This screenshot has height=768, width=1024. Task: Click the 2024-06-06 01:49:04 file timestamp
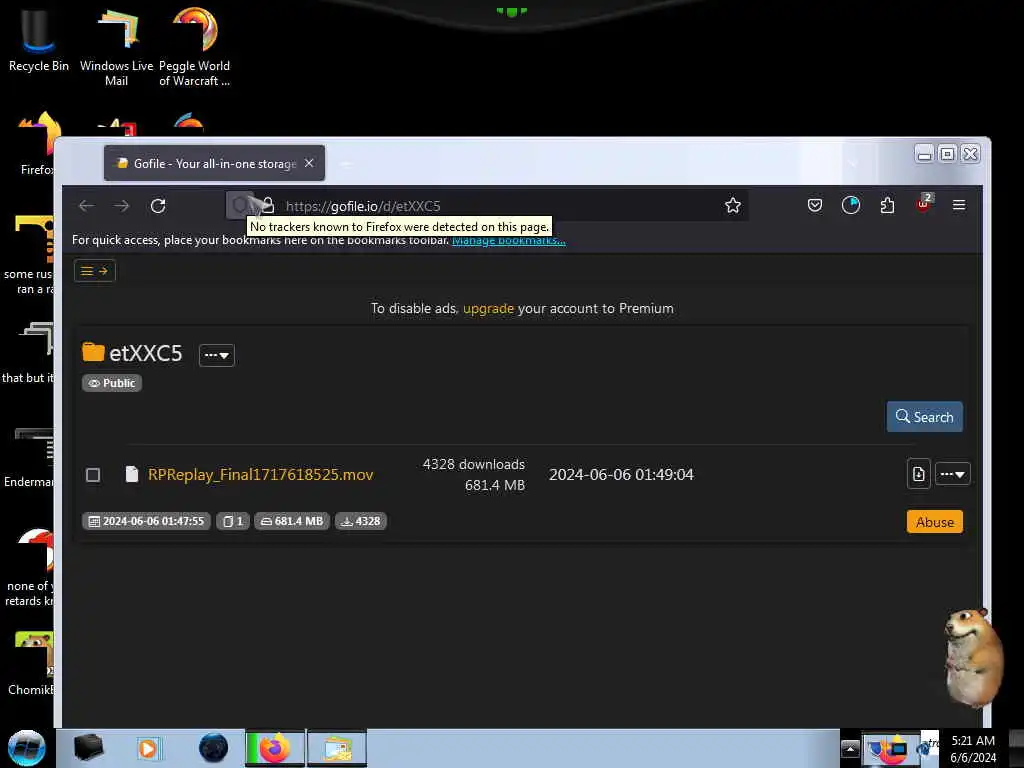point(621,475)
